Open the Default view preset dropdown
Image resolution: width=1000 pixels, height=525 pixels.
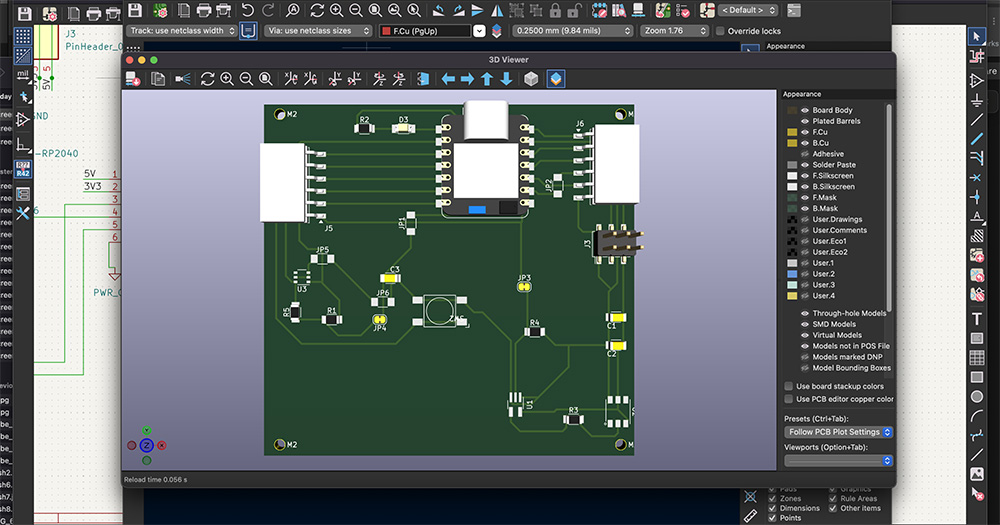pos(748,10)
